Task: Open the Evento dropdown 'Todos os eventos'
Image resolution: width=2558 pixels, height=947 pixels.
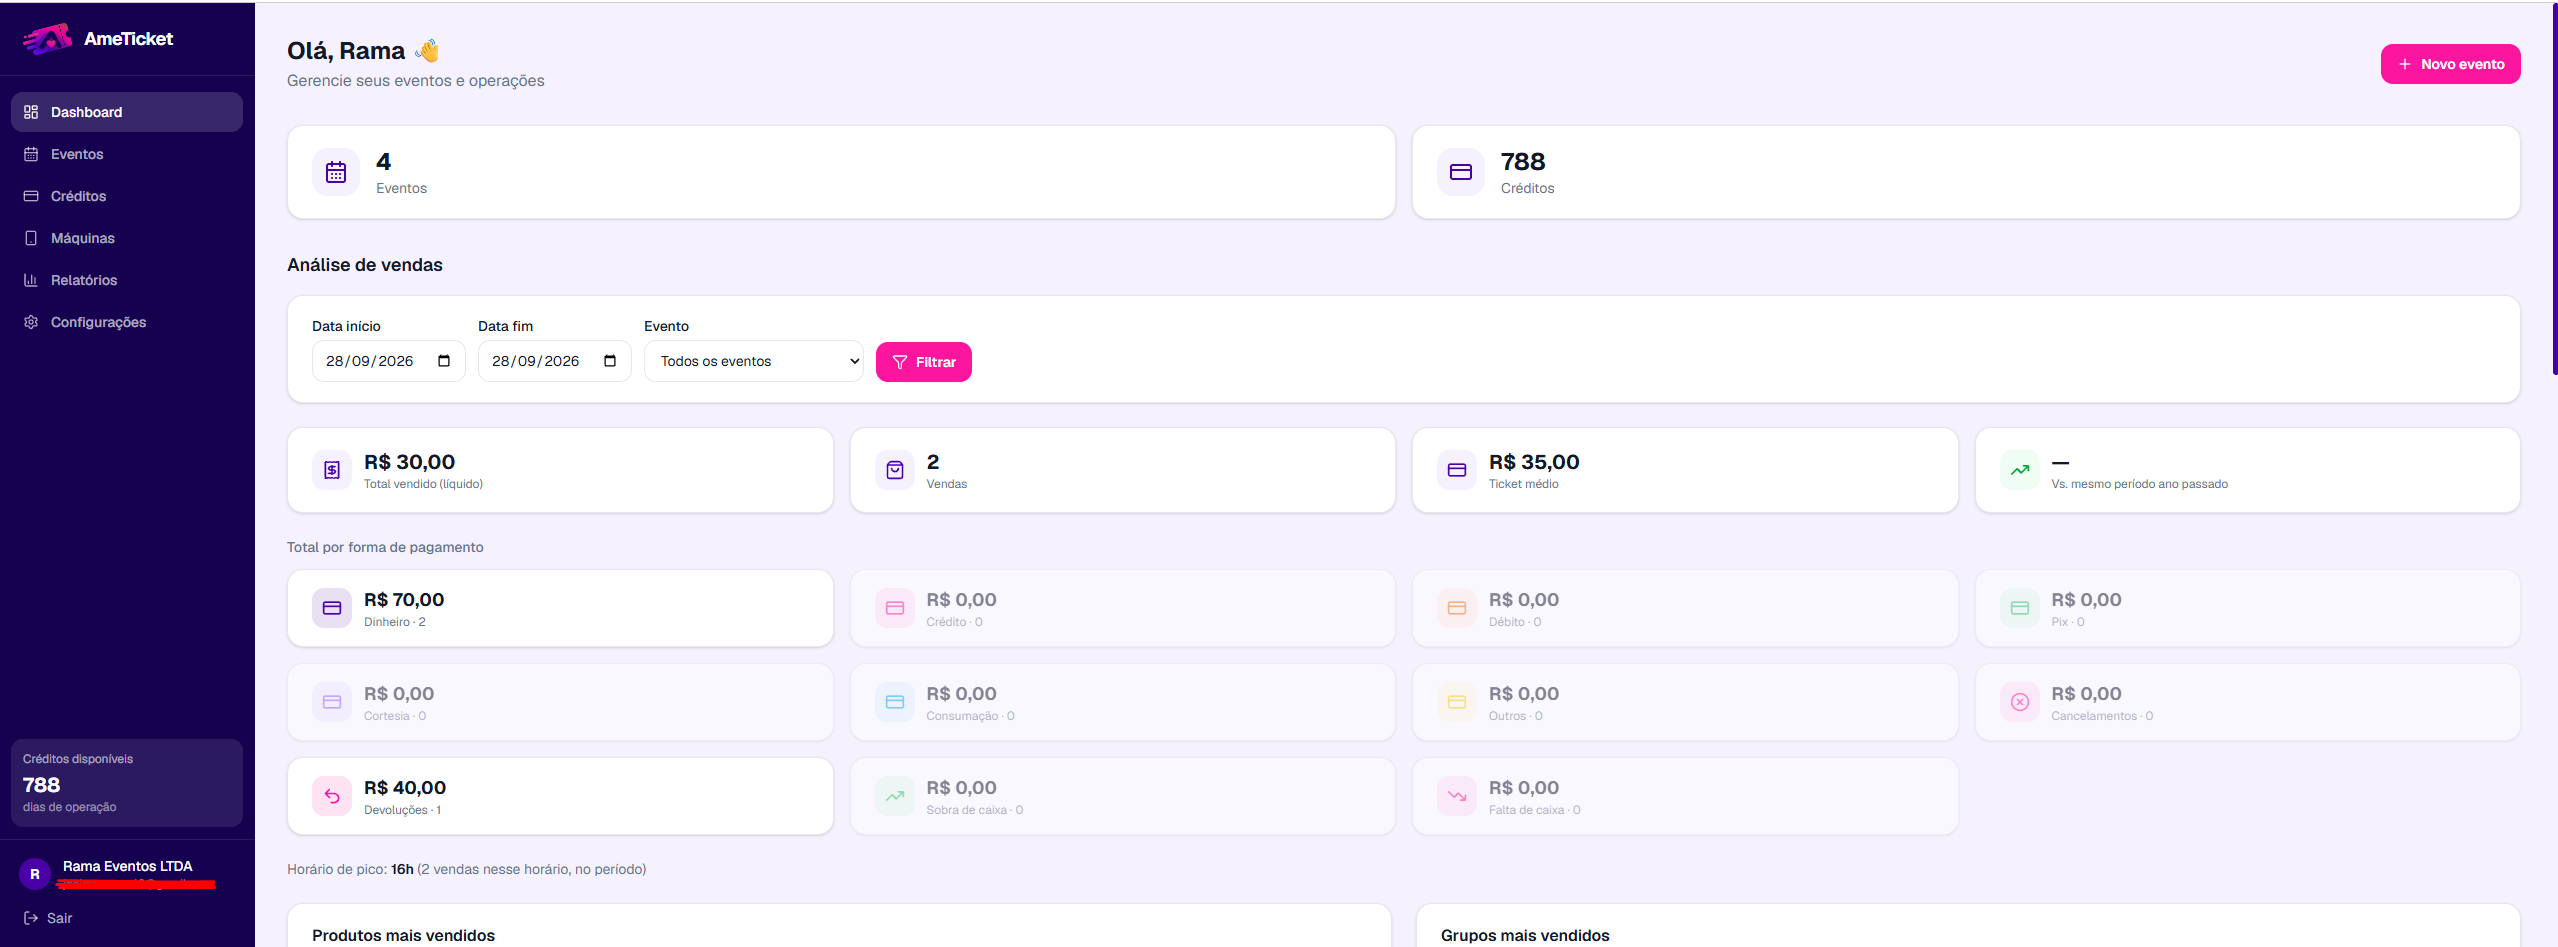Action: pyautogui.click(x=754, y=361)
